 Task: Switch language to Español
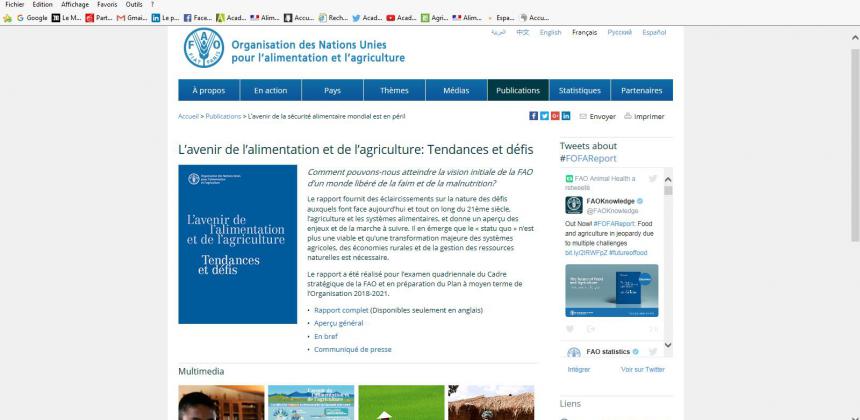coord(654,32)
